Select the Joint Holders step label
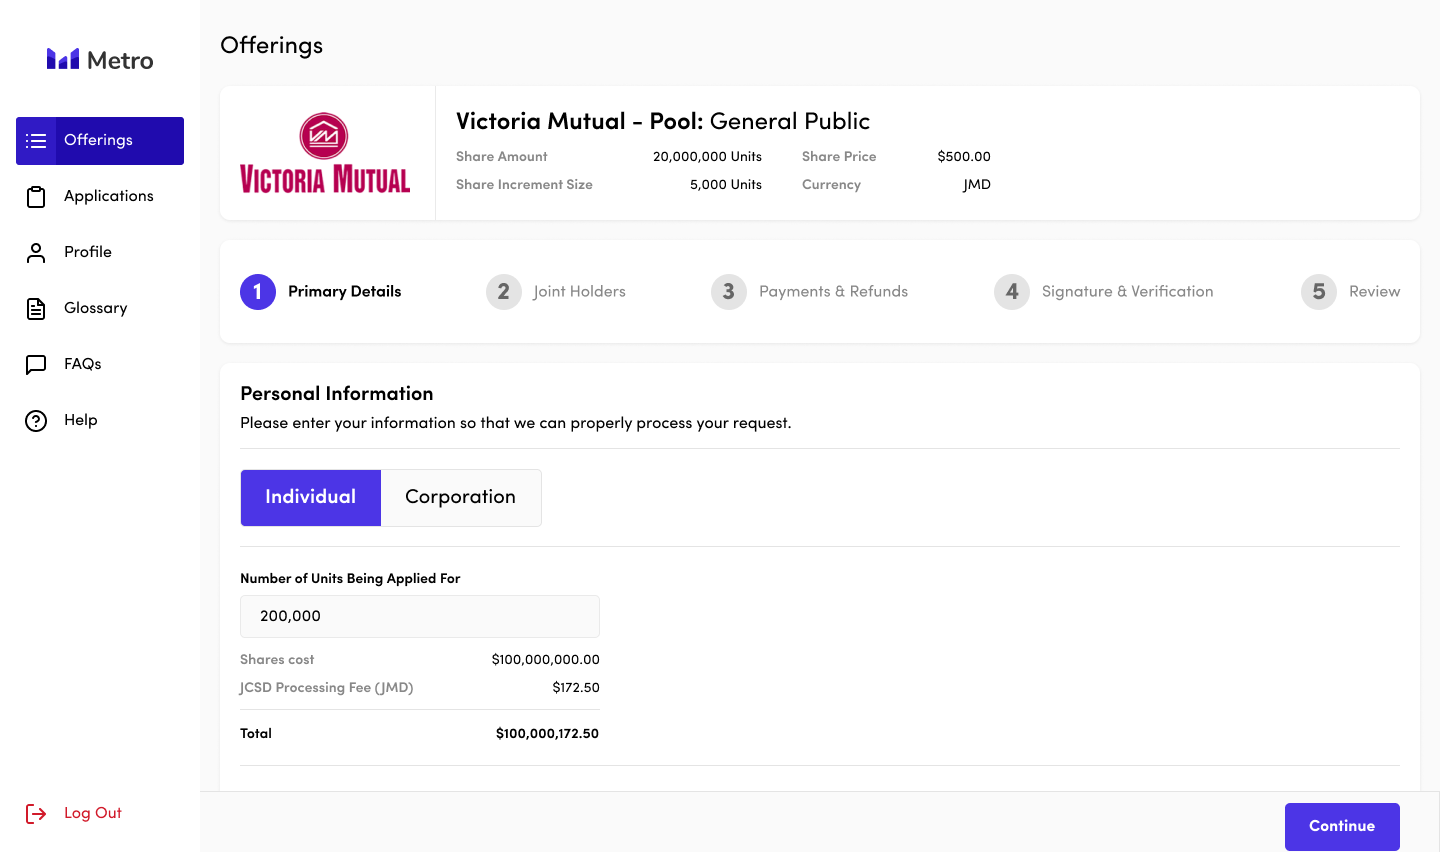This screenshot has height=852, width=1440. (580, 292)
